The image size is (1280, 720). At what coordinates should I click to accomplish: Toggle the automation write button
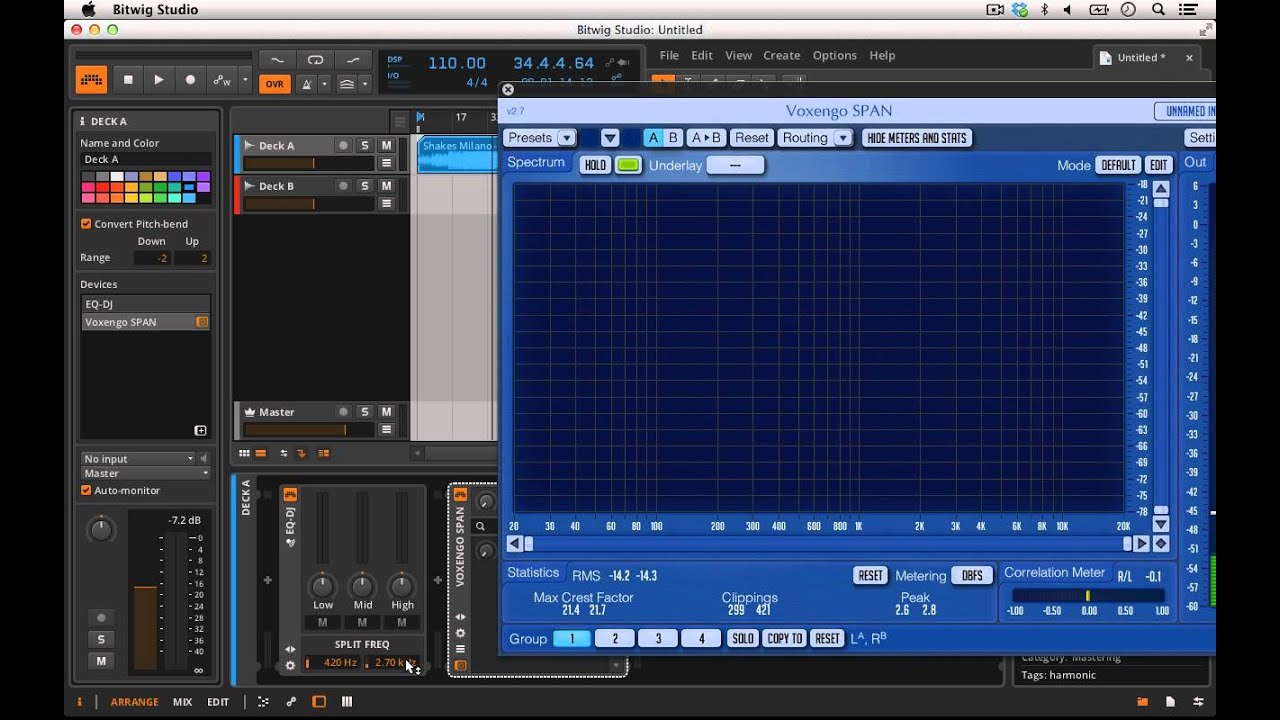coord(222,80)
